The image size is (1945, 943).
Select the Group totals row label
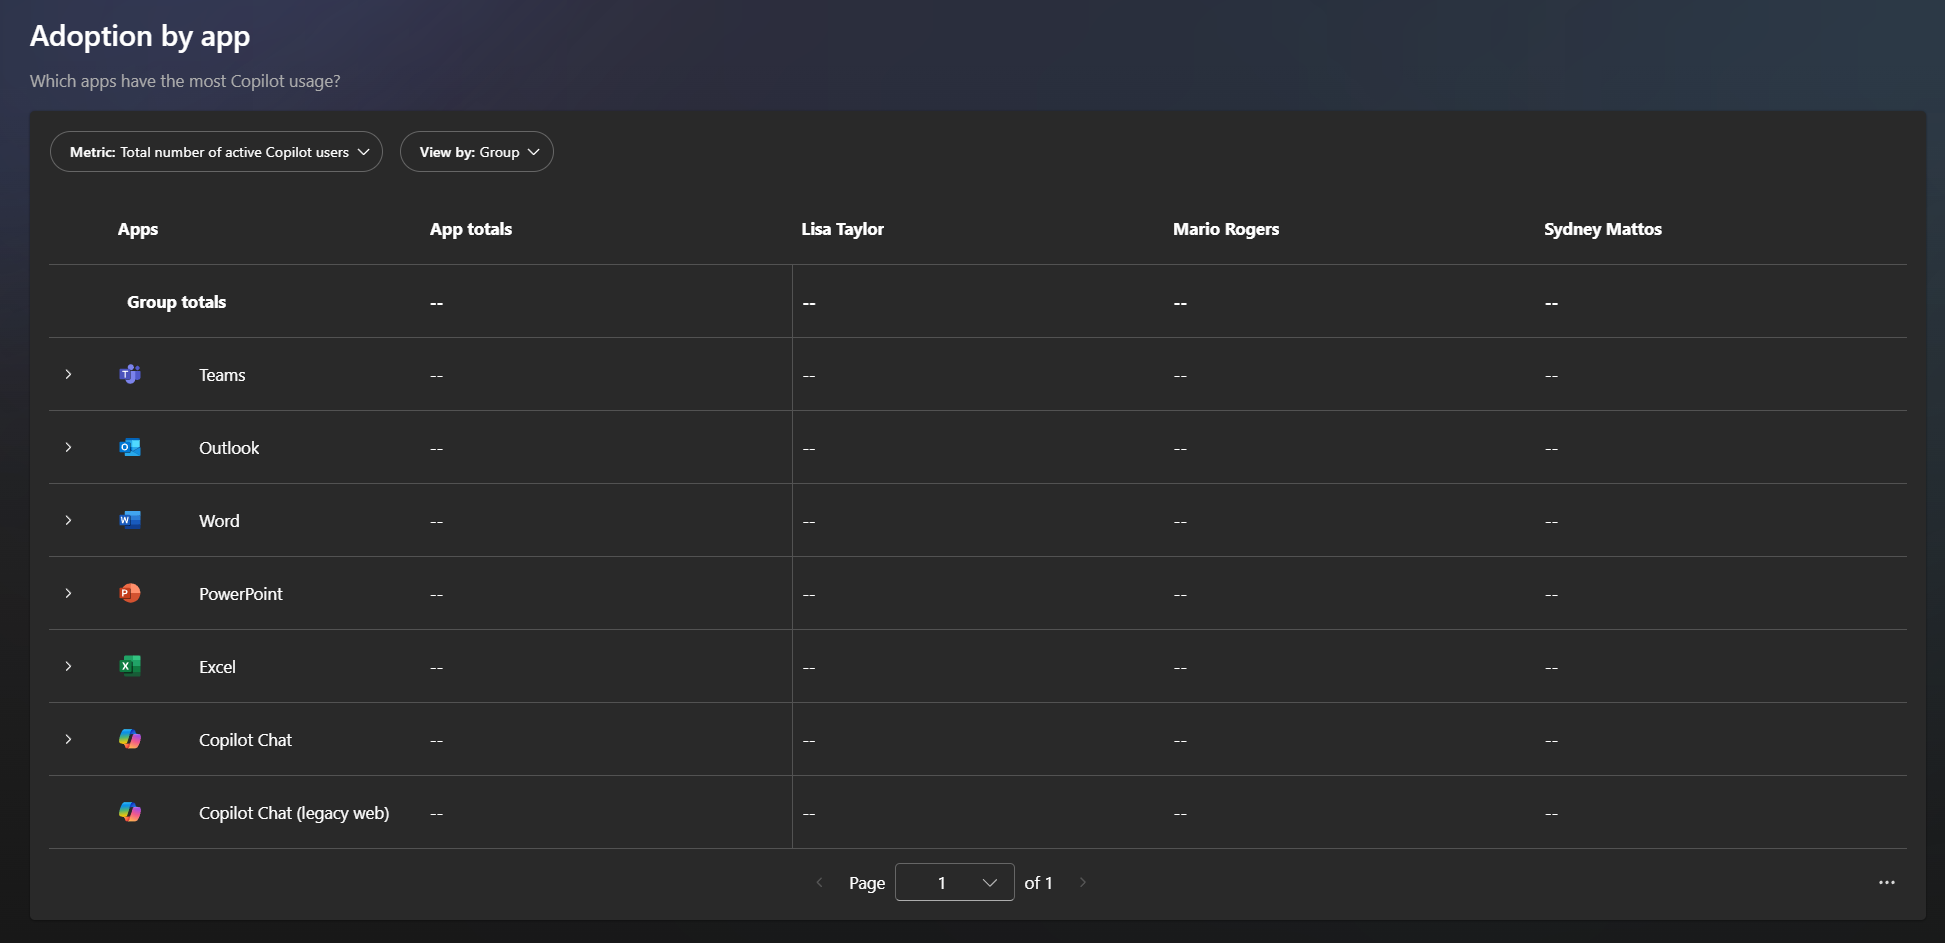coord(176,302)
